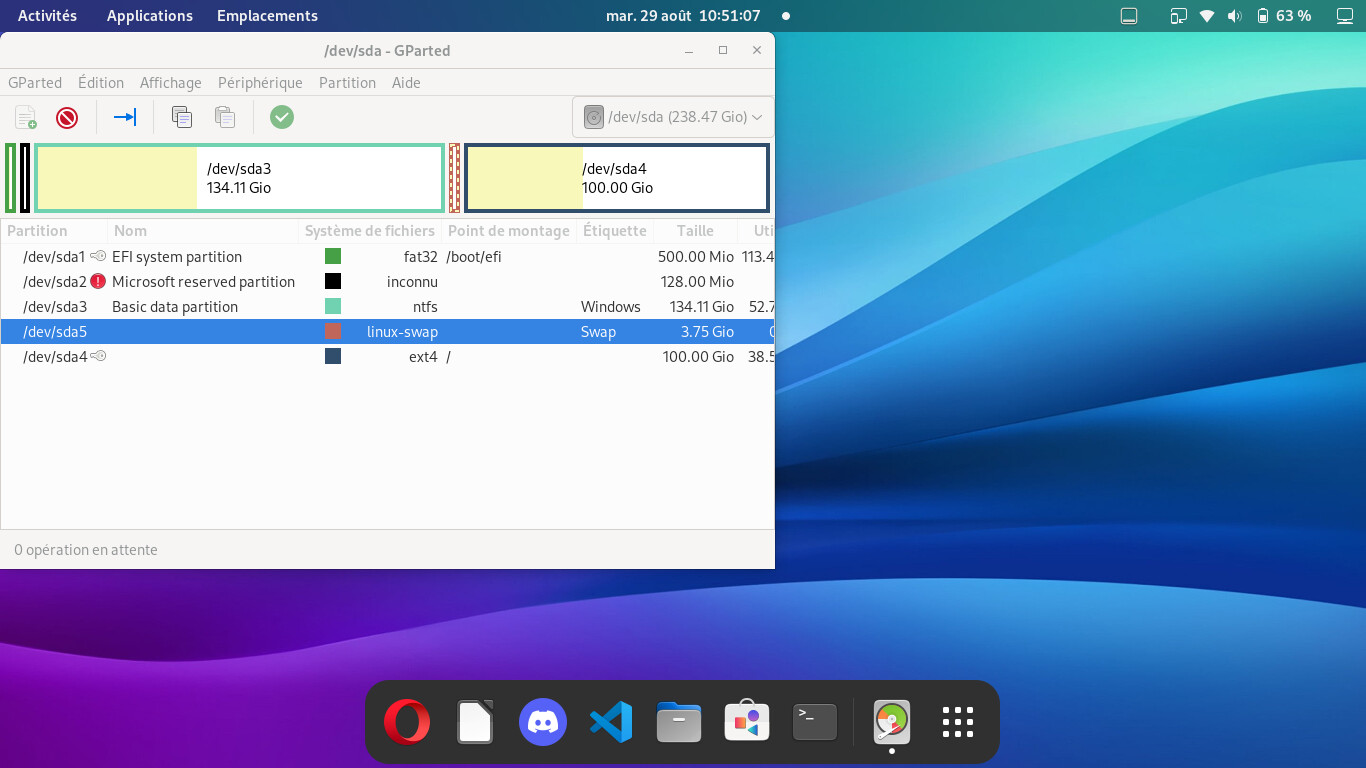Select the /dev/sda2 partition row

[387, 282]
